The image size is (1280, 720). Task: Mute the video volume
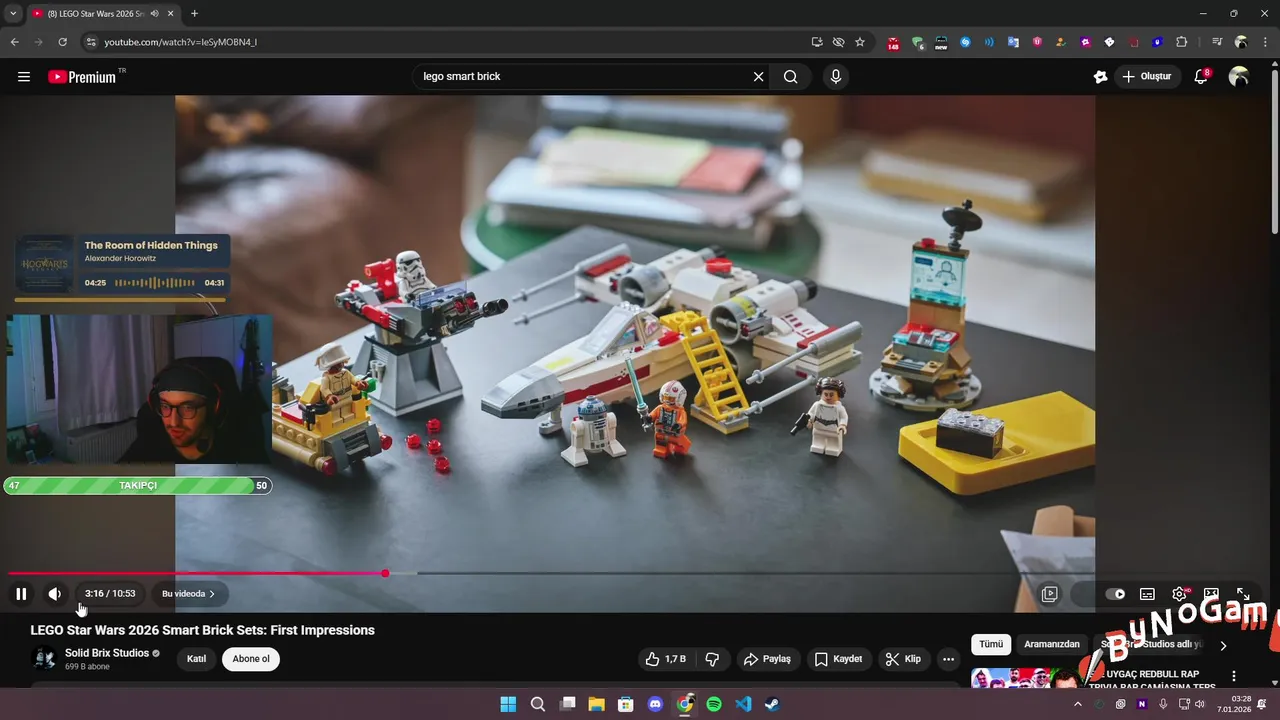pyautogui.click(x=55, y=594)
